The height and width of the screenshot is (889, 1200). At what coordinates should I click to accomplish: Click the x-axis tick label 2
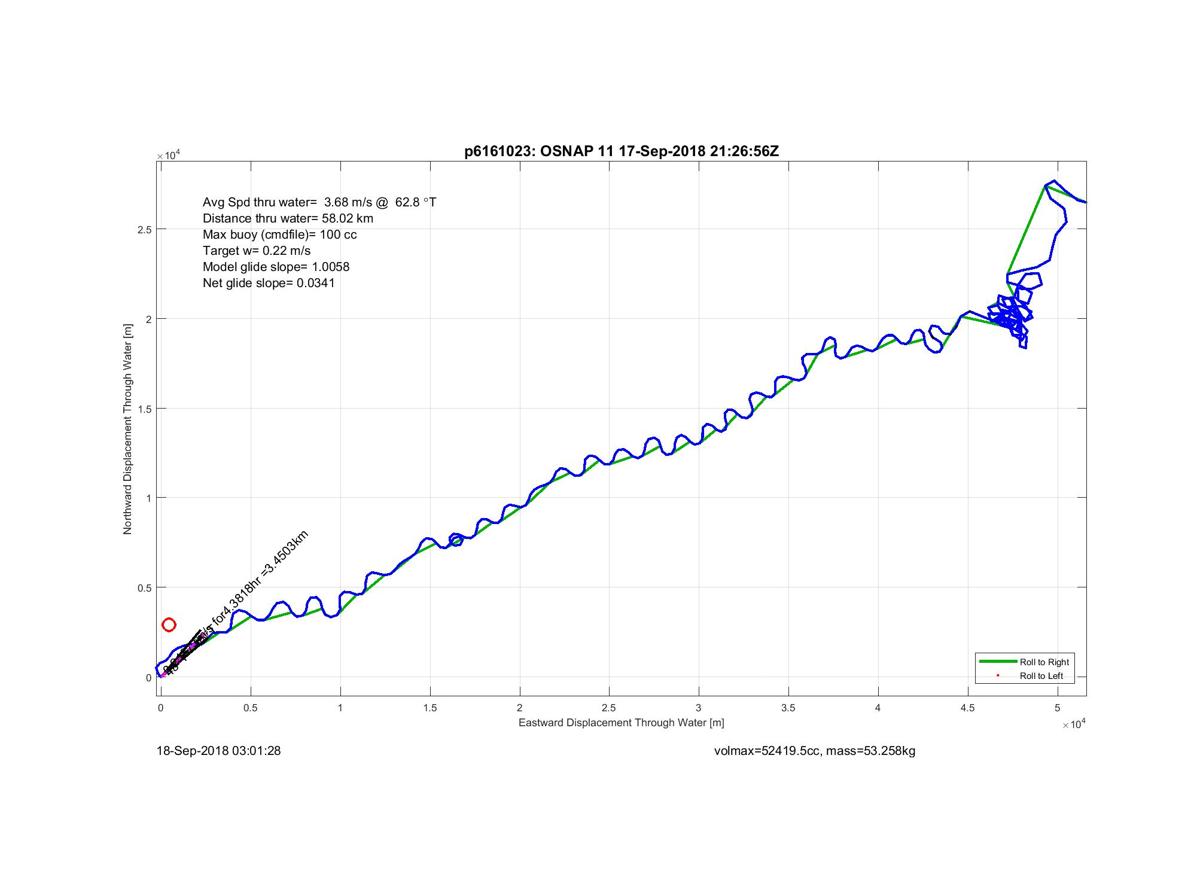(x=519, y=708)
